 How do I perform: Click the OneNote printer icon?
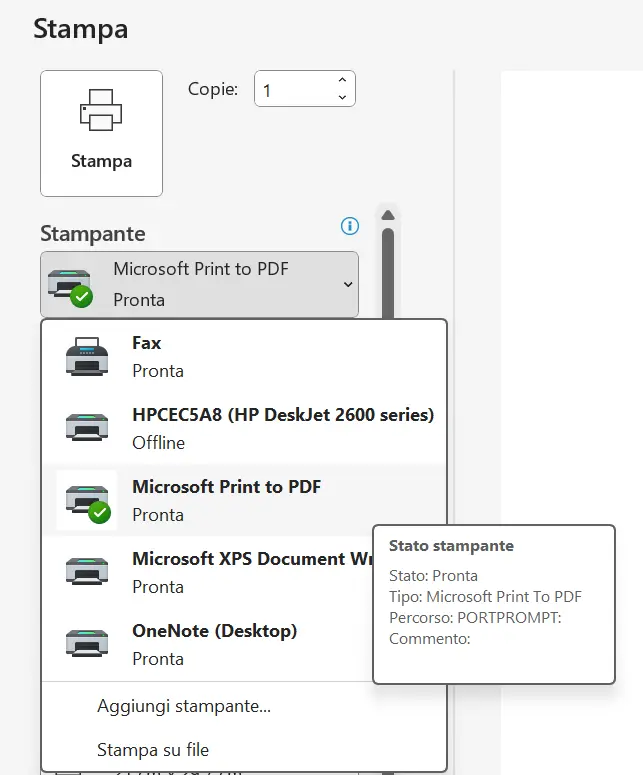pyautogui.click(x=87, y=643)
